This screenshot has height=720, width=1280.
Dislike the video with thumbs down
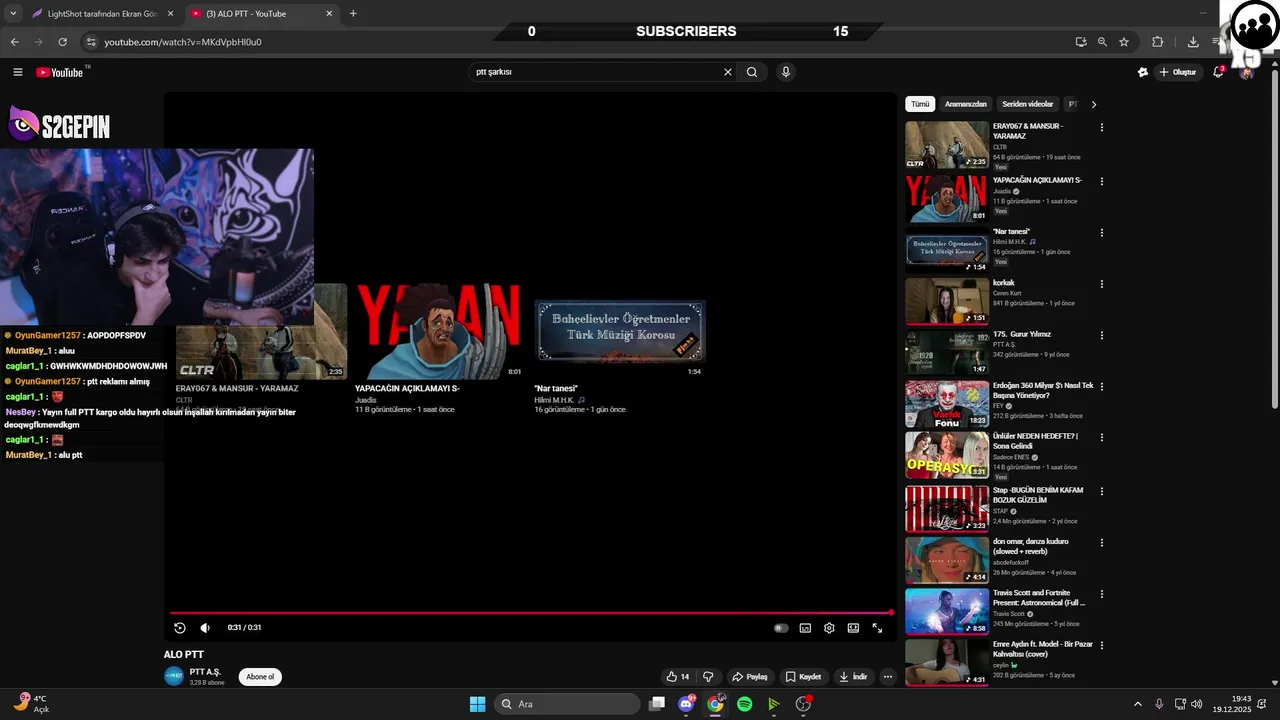pos(708,677)
